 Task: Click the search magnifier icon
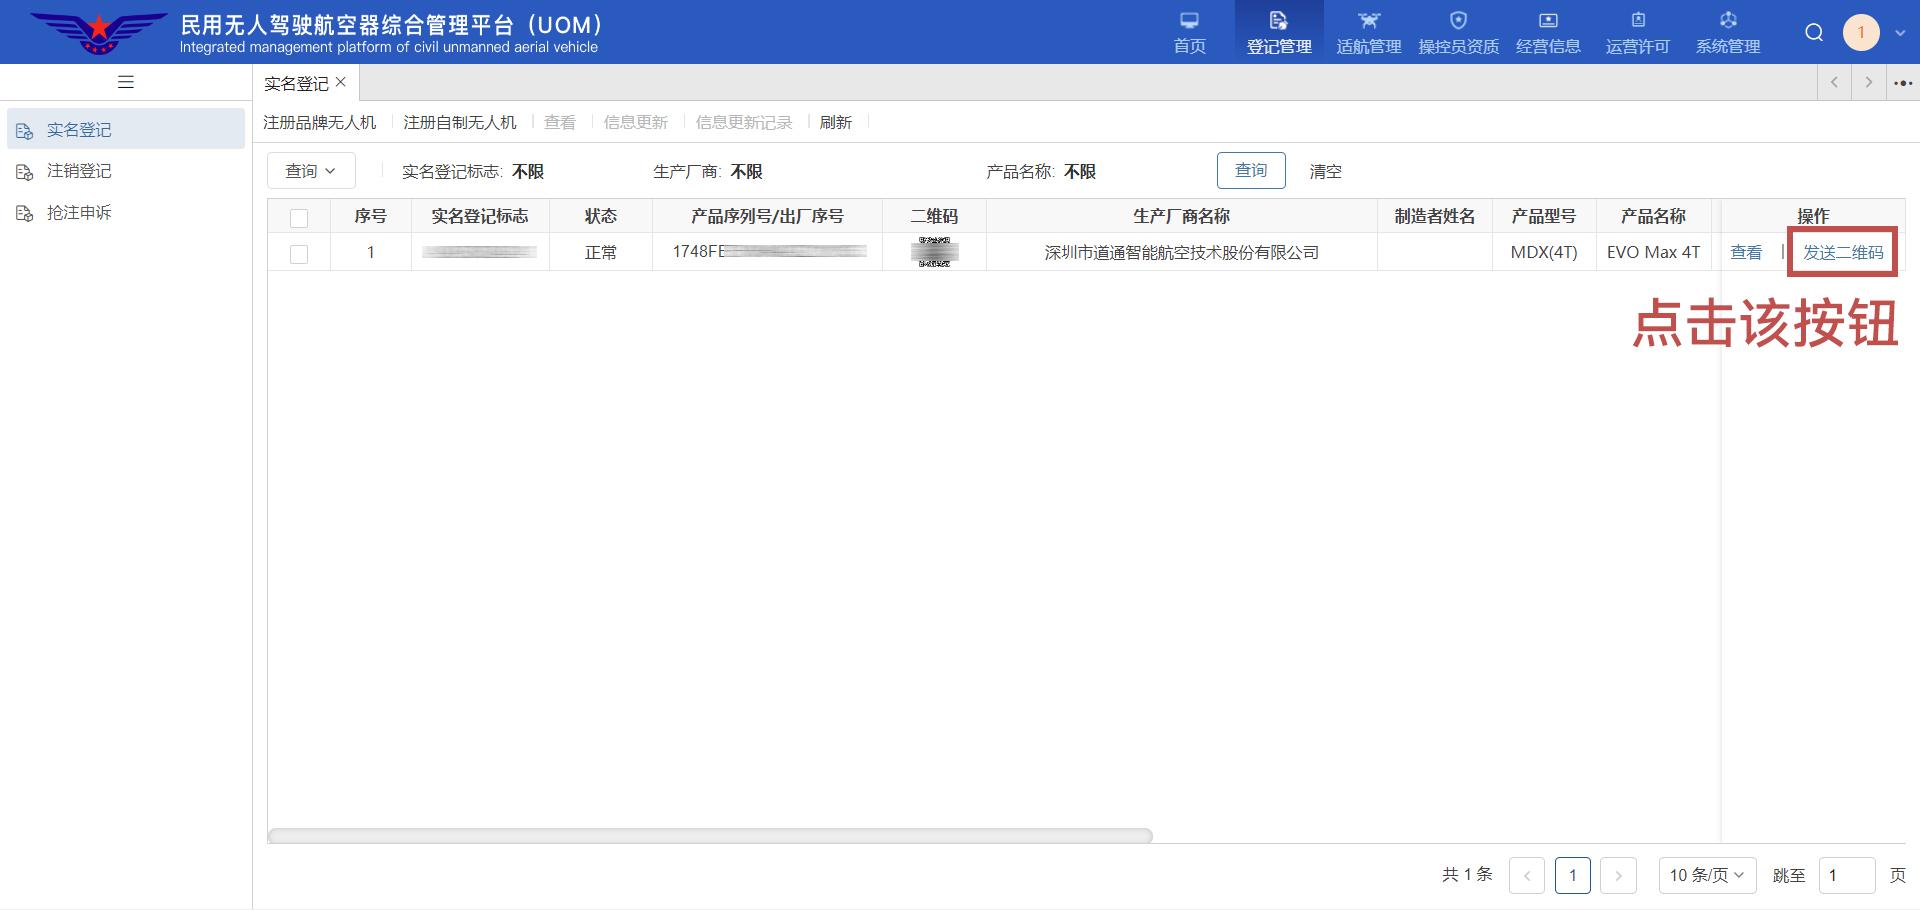coord(1814,33)
